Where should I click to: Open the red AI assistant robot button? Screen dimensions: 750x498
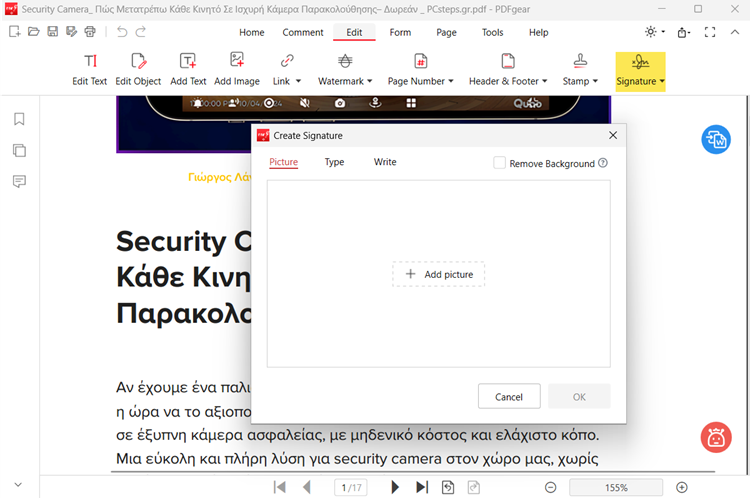point(716,437)
